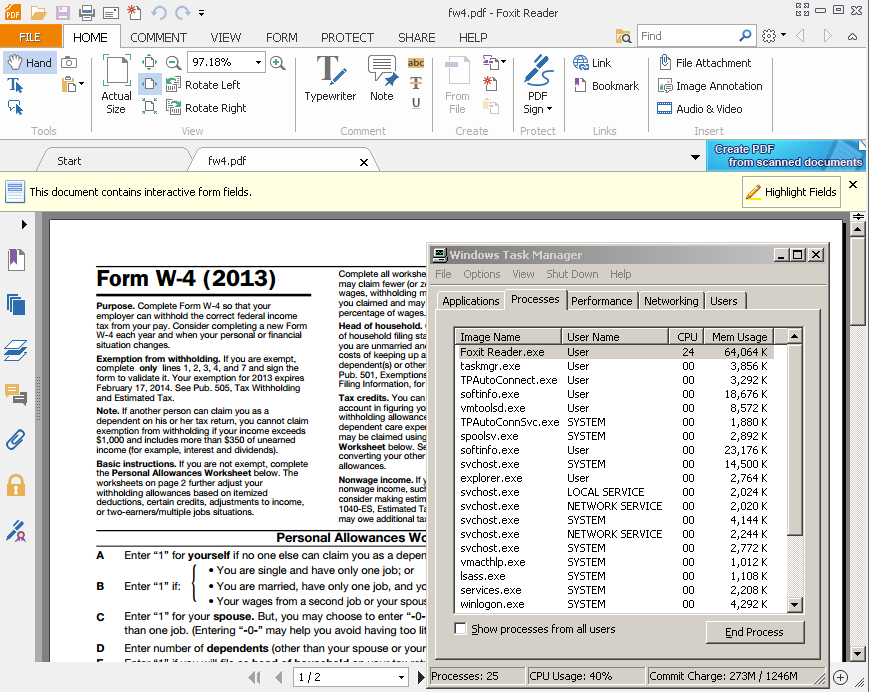Switch to the Start document tab
This screenshot has width=869, height=692.
(x=69, y=161)
